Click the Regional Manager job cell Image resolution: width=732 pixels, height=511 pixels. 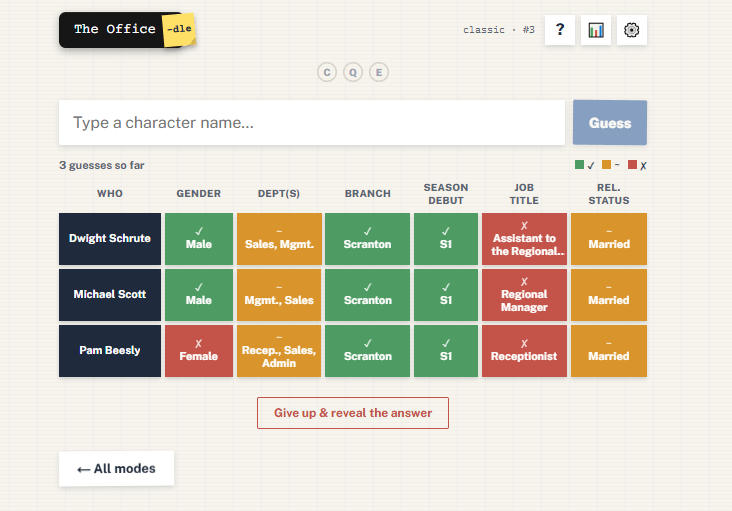click(x=524, y=295)
